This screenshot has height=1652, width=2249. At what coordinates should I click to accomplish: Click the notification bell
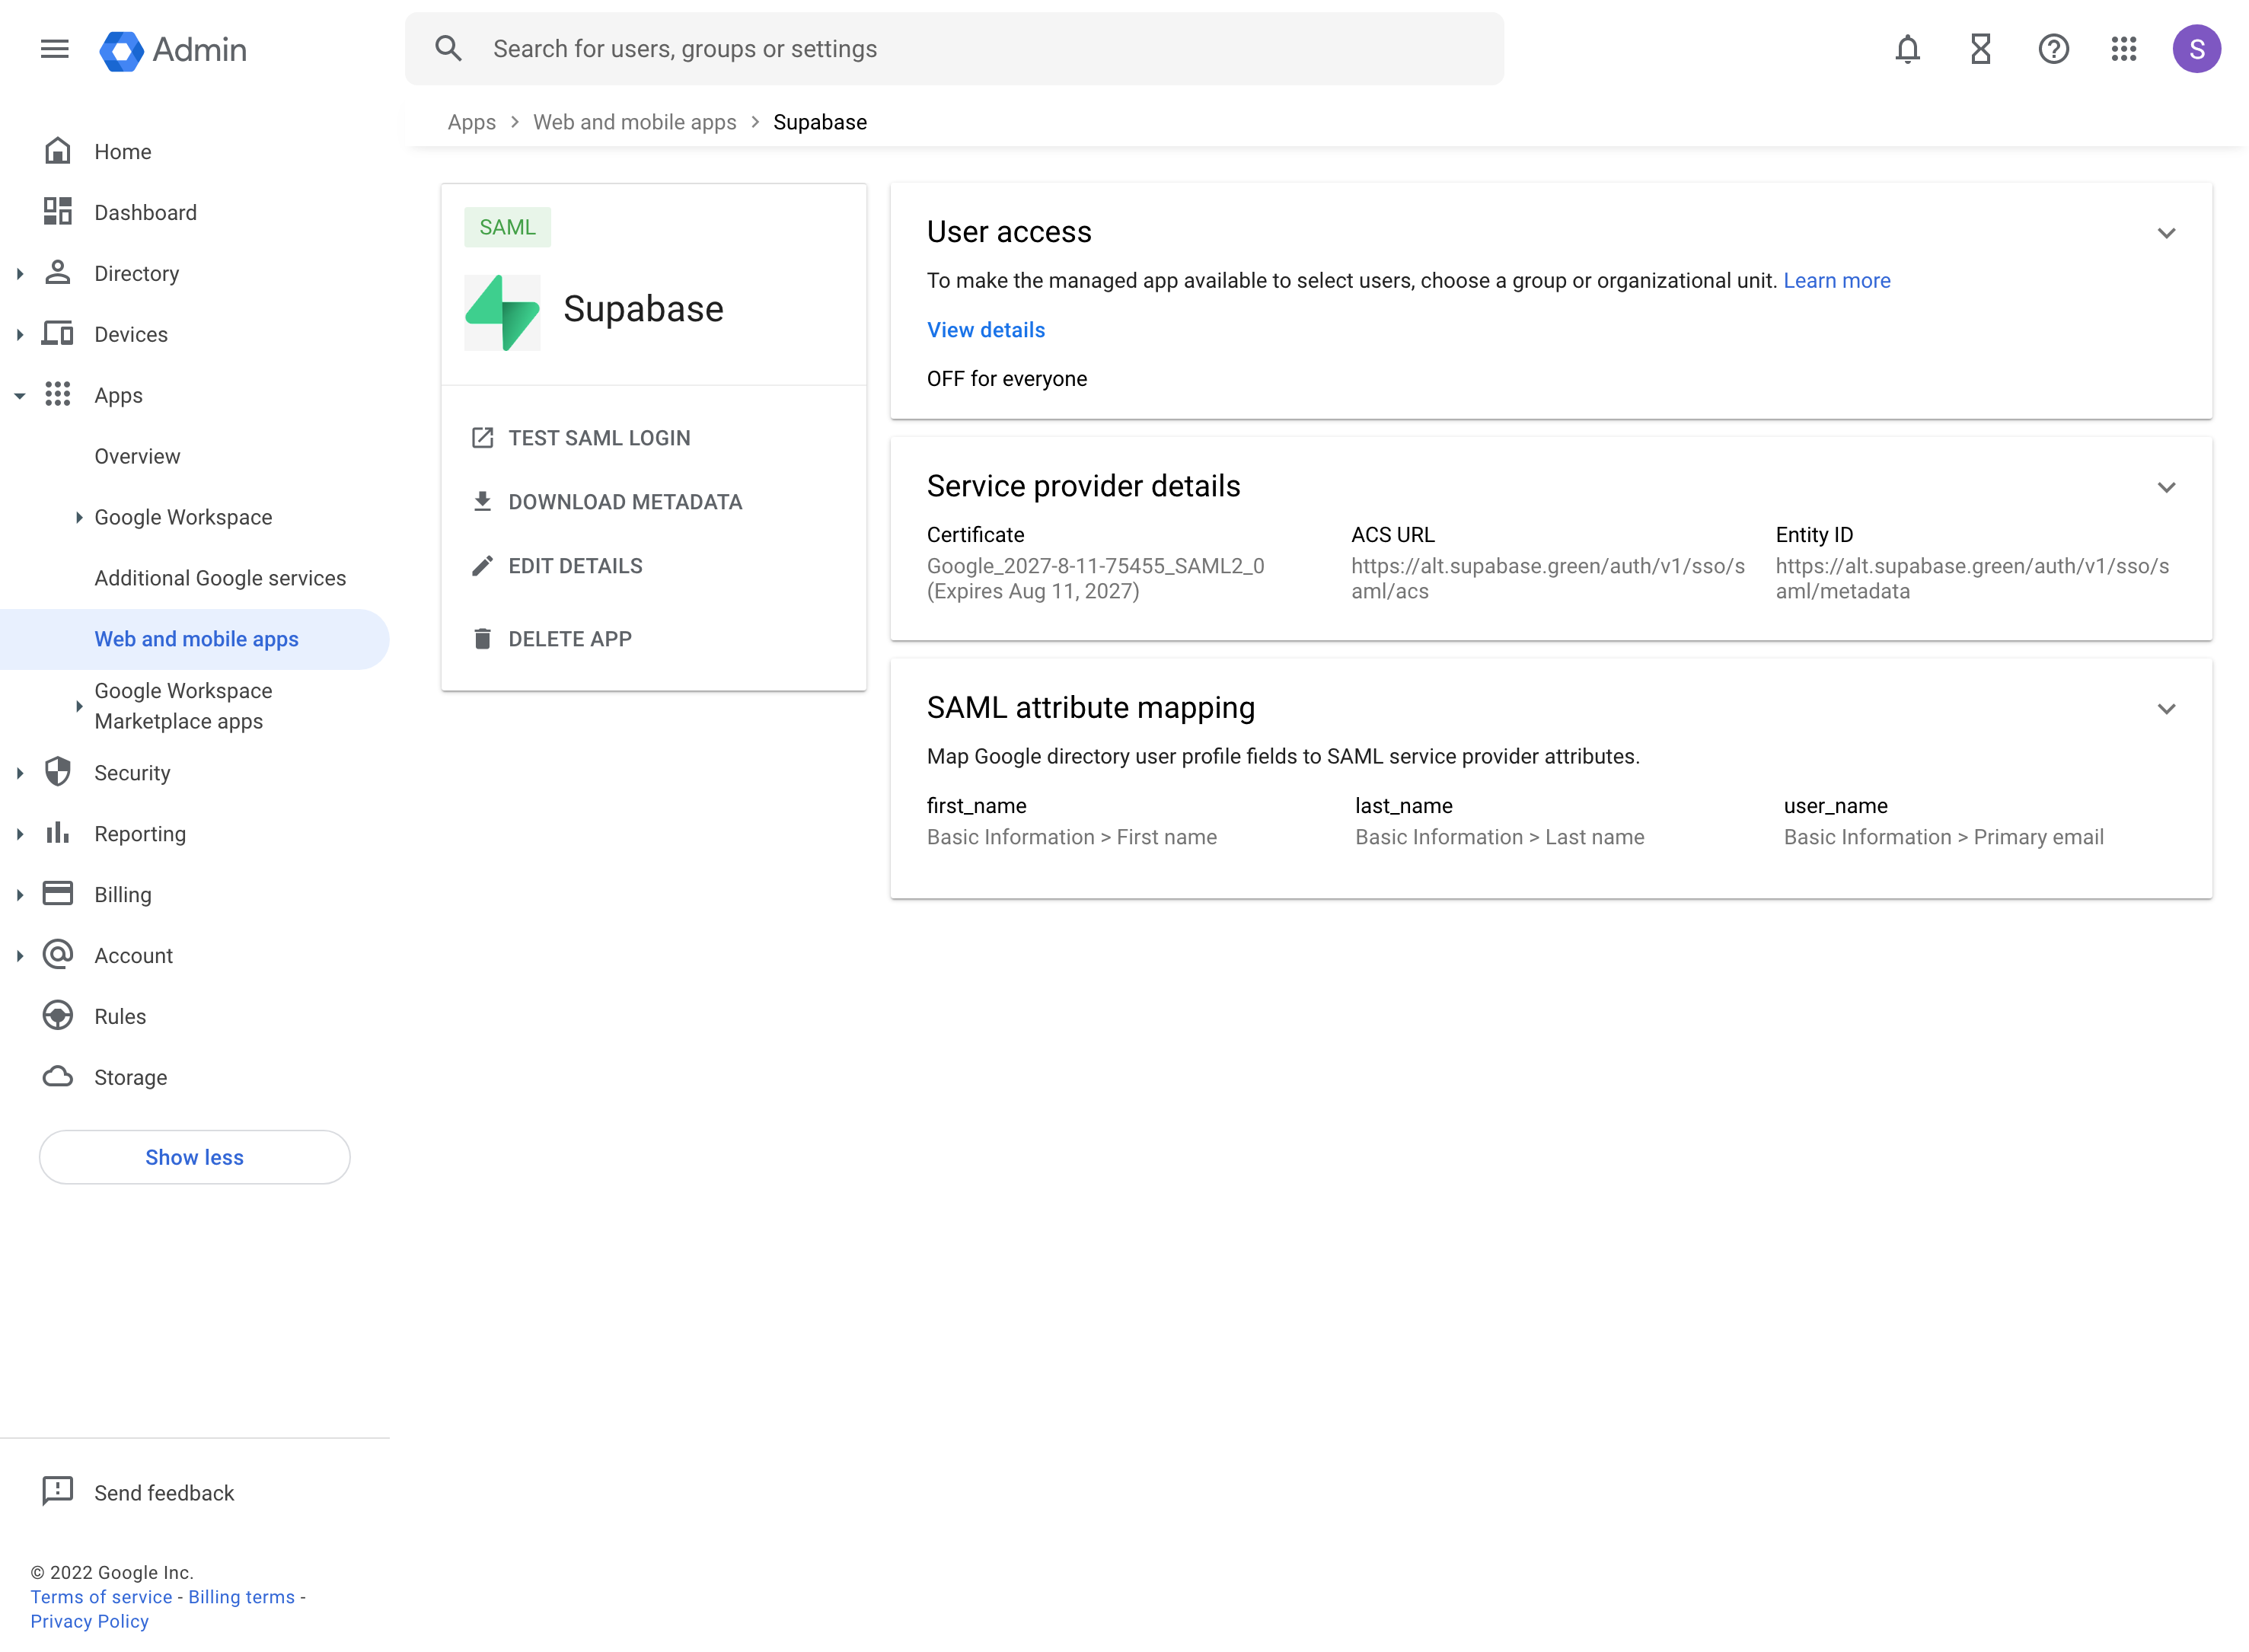pyautogui.click(x=1908, y=49)
